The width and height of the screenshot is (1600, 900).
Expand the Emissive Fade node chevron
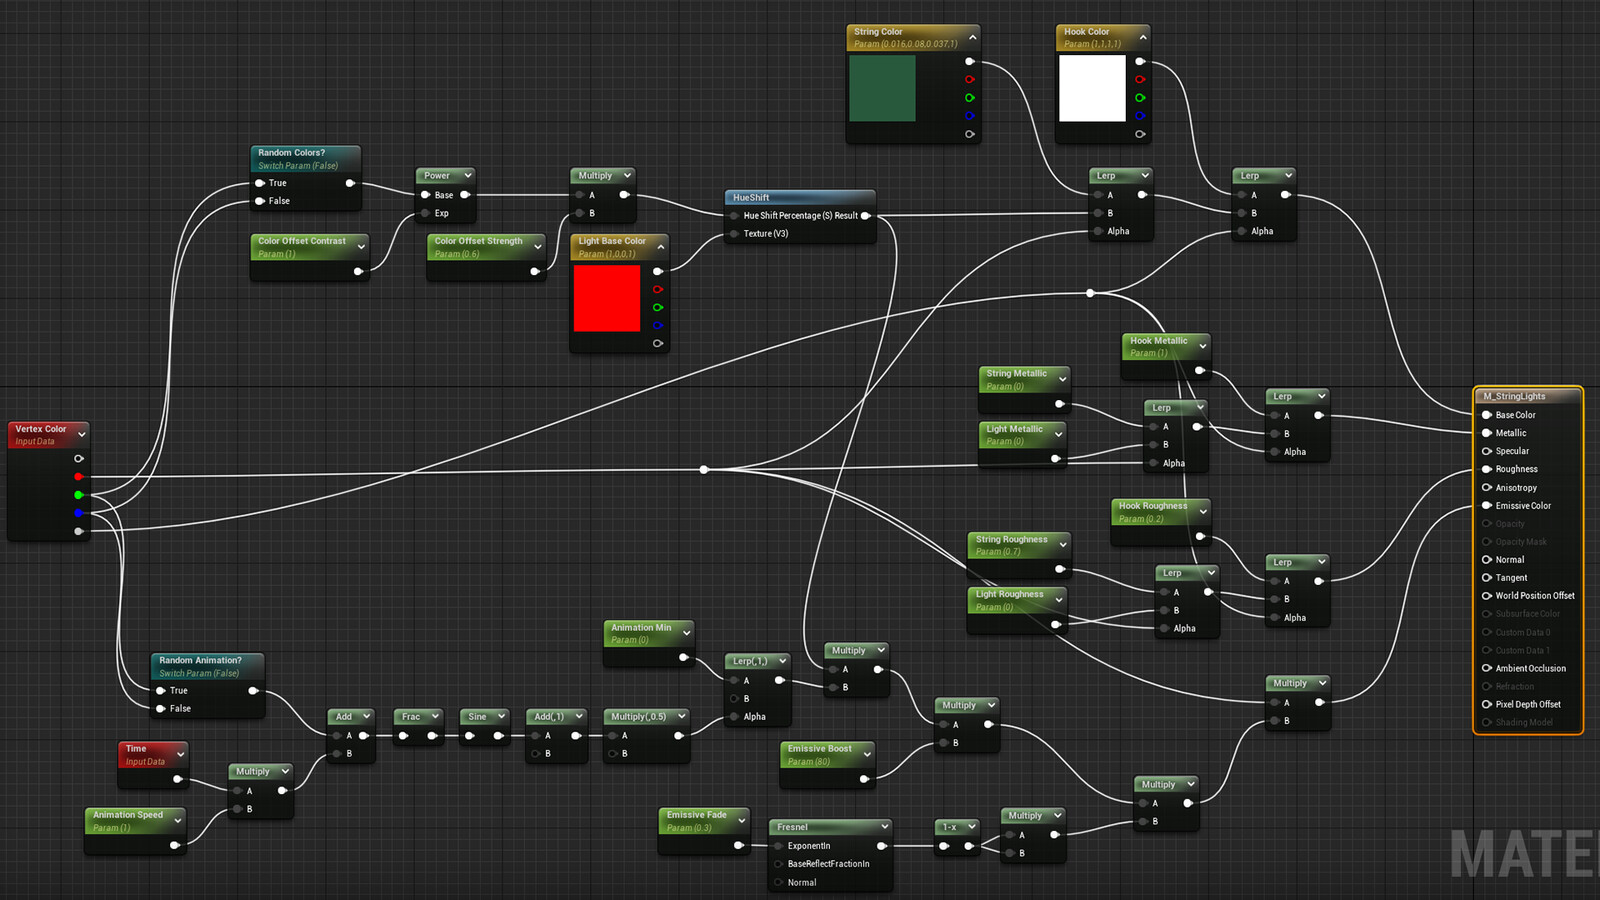(741, 821)
